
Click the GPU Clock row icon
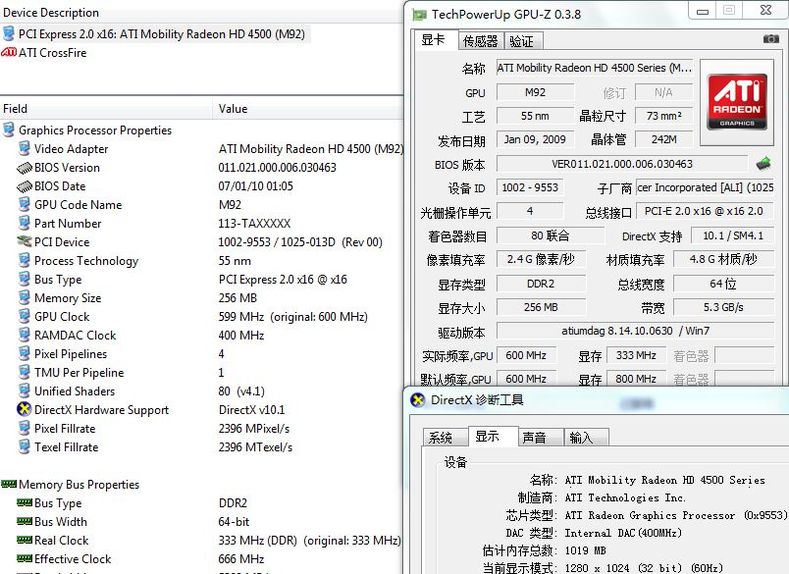pyautogui.click(x=24, y=316)
